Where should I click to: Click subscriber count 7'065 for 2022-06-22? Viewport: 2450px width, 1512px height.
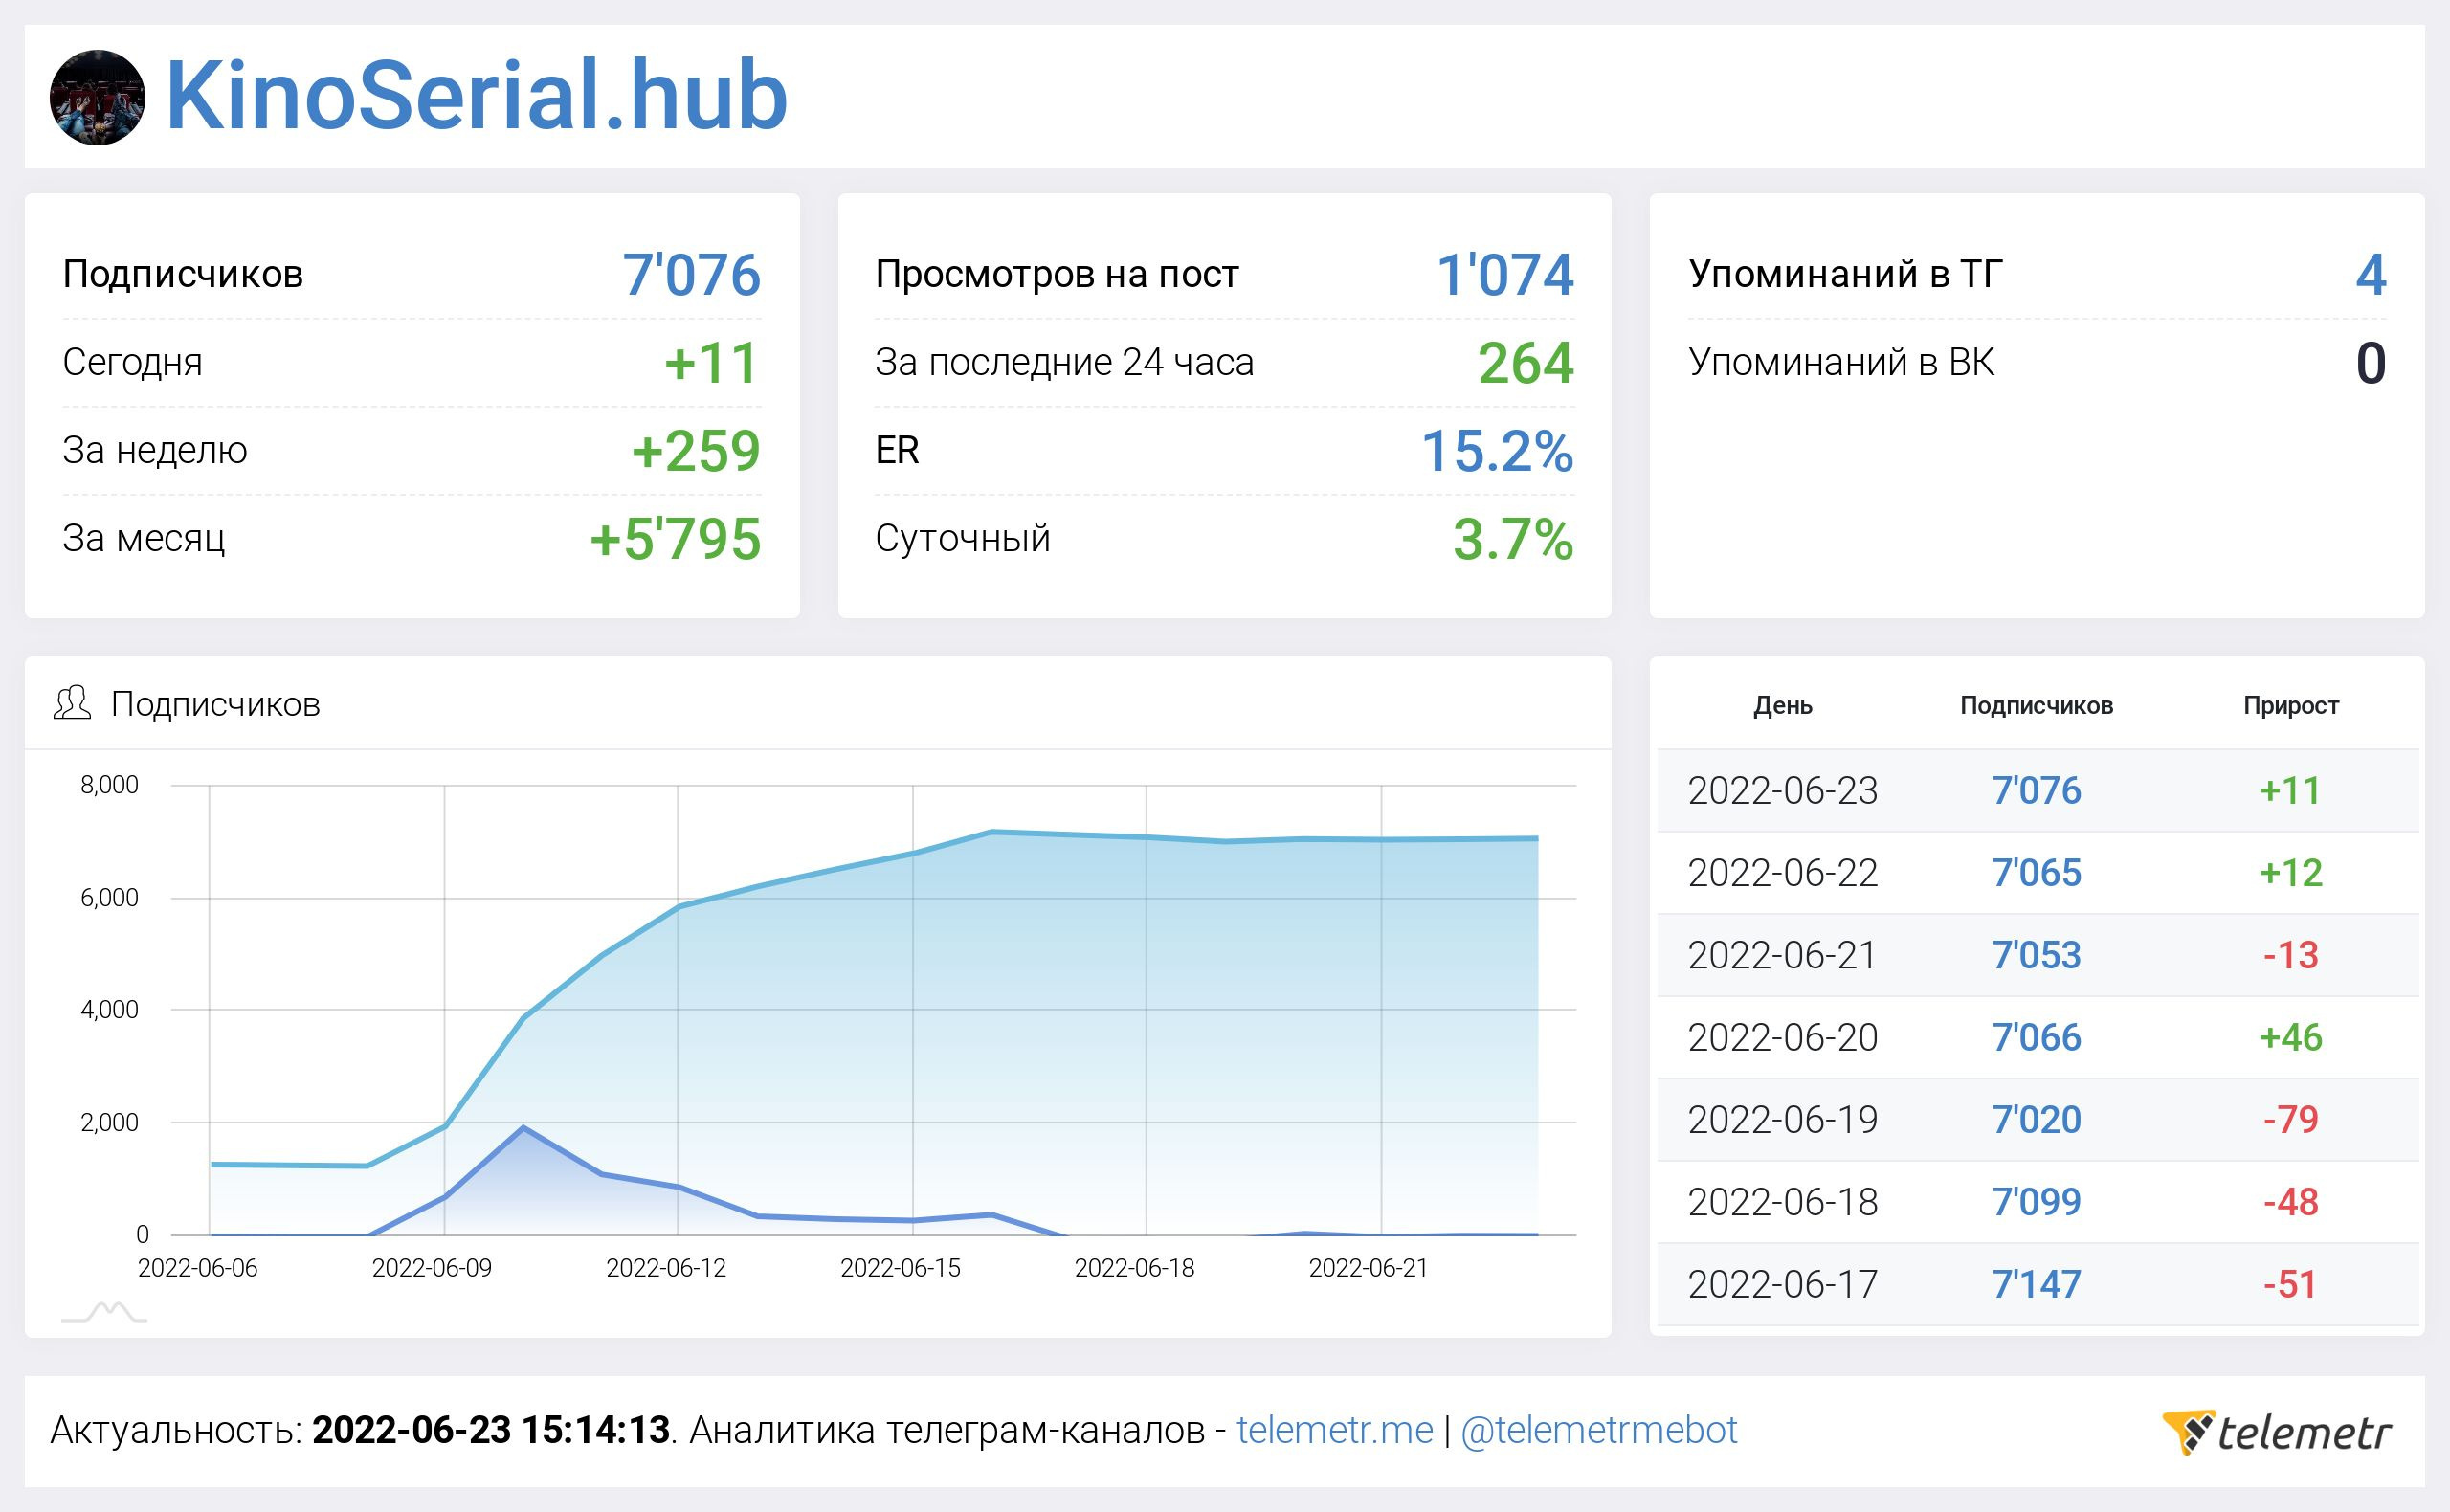tap(2036, 873)
